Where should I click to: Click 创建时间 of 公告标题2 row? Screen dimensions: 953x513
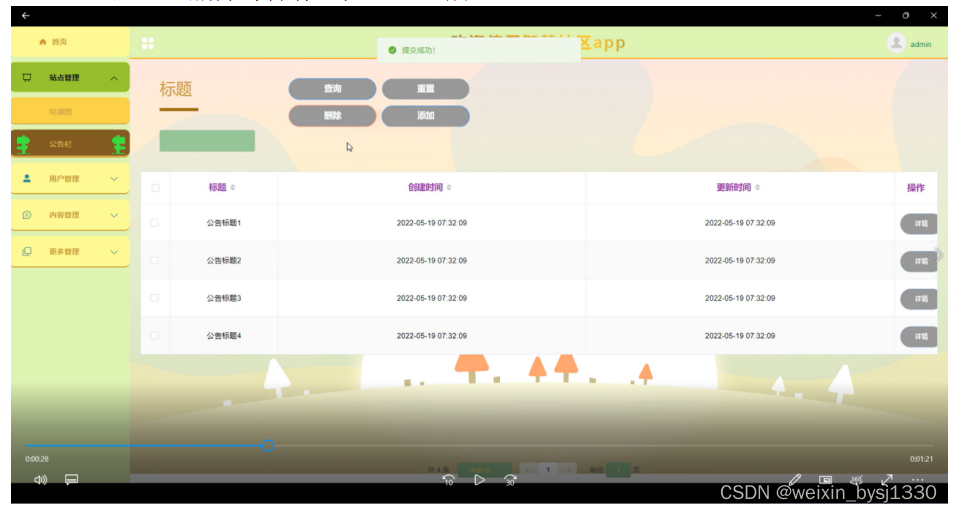[x=432, y=261]
